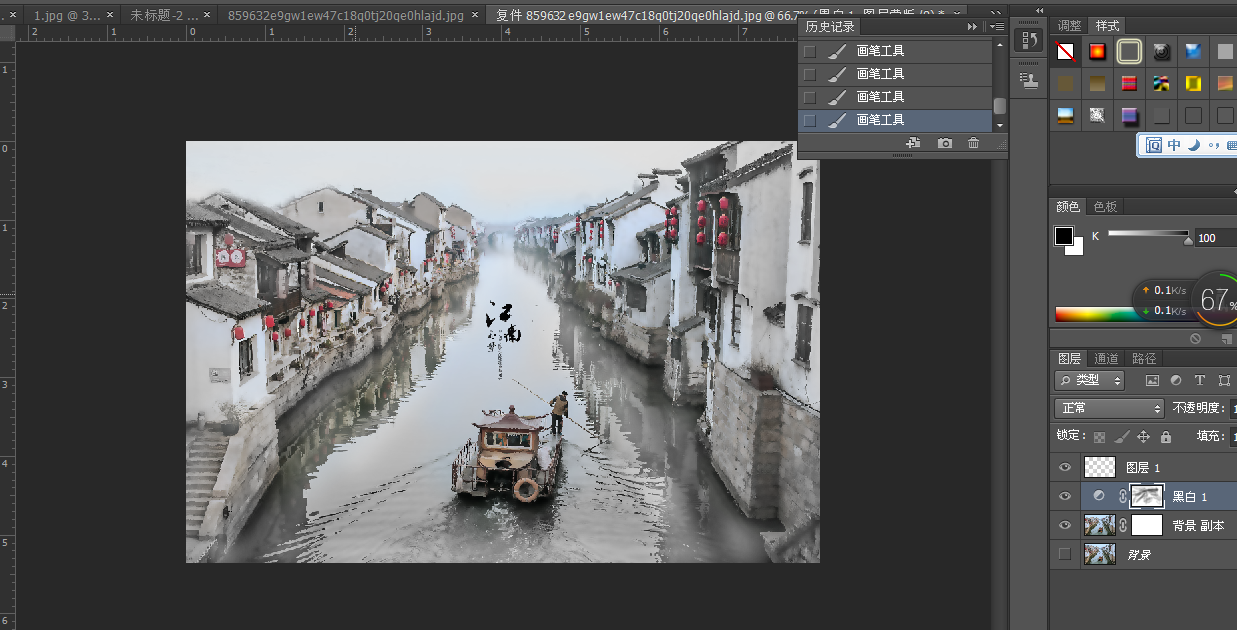Lock all with padlock icon

pyautogui.click(x=1166, y=437)
